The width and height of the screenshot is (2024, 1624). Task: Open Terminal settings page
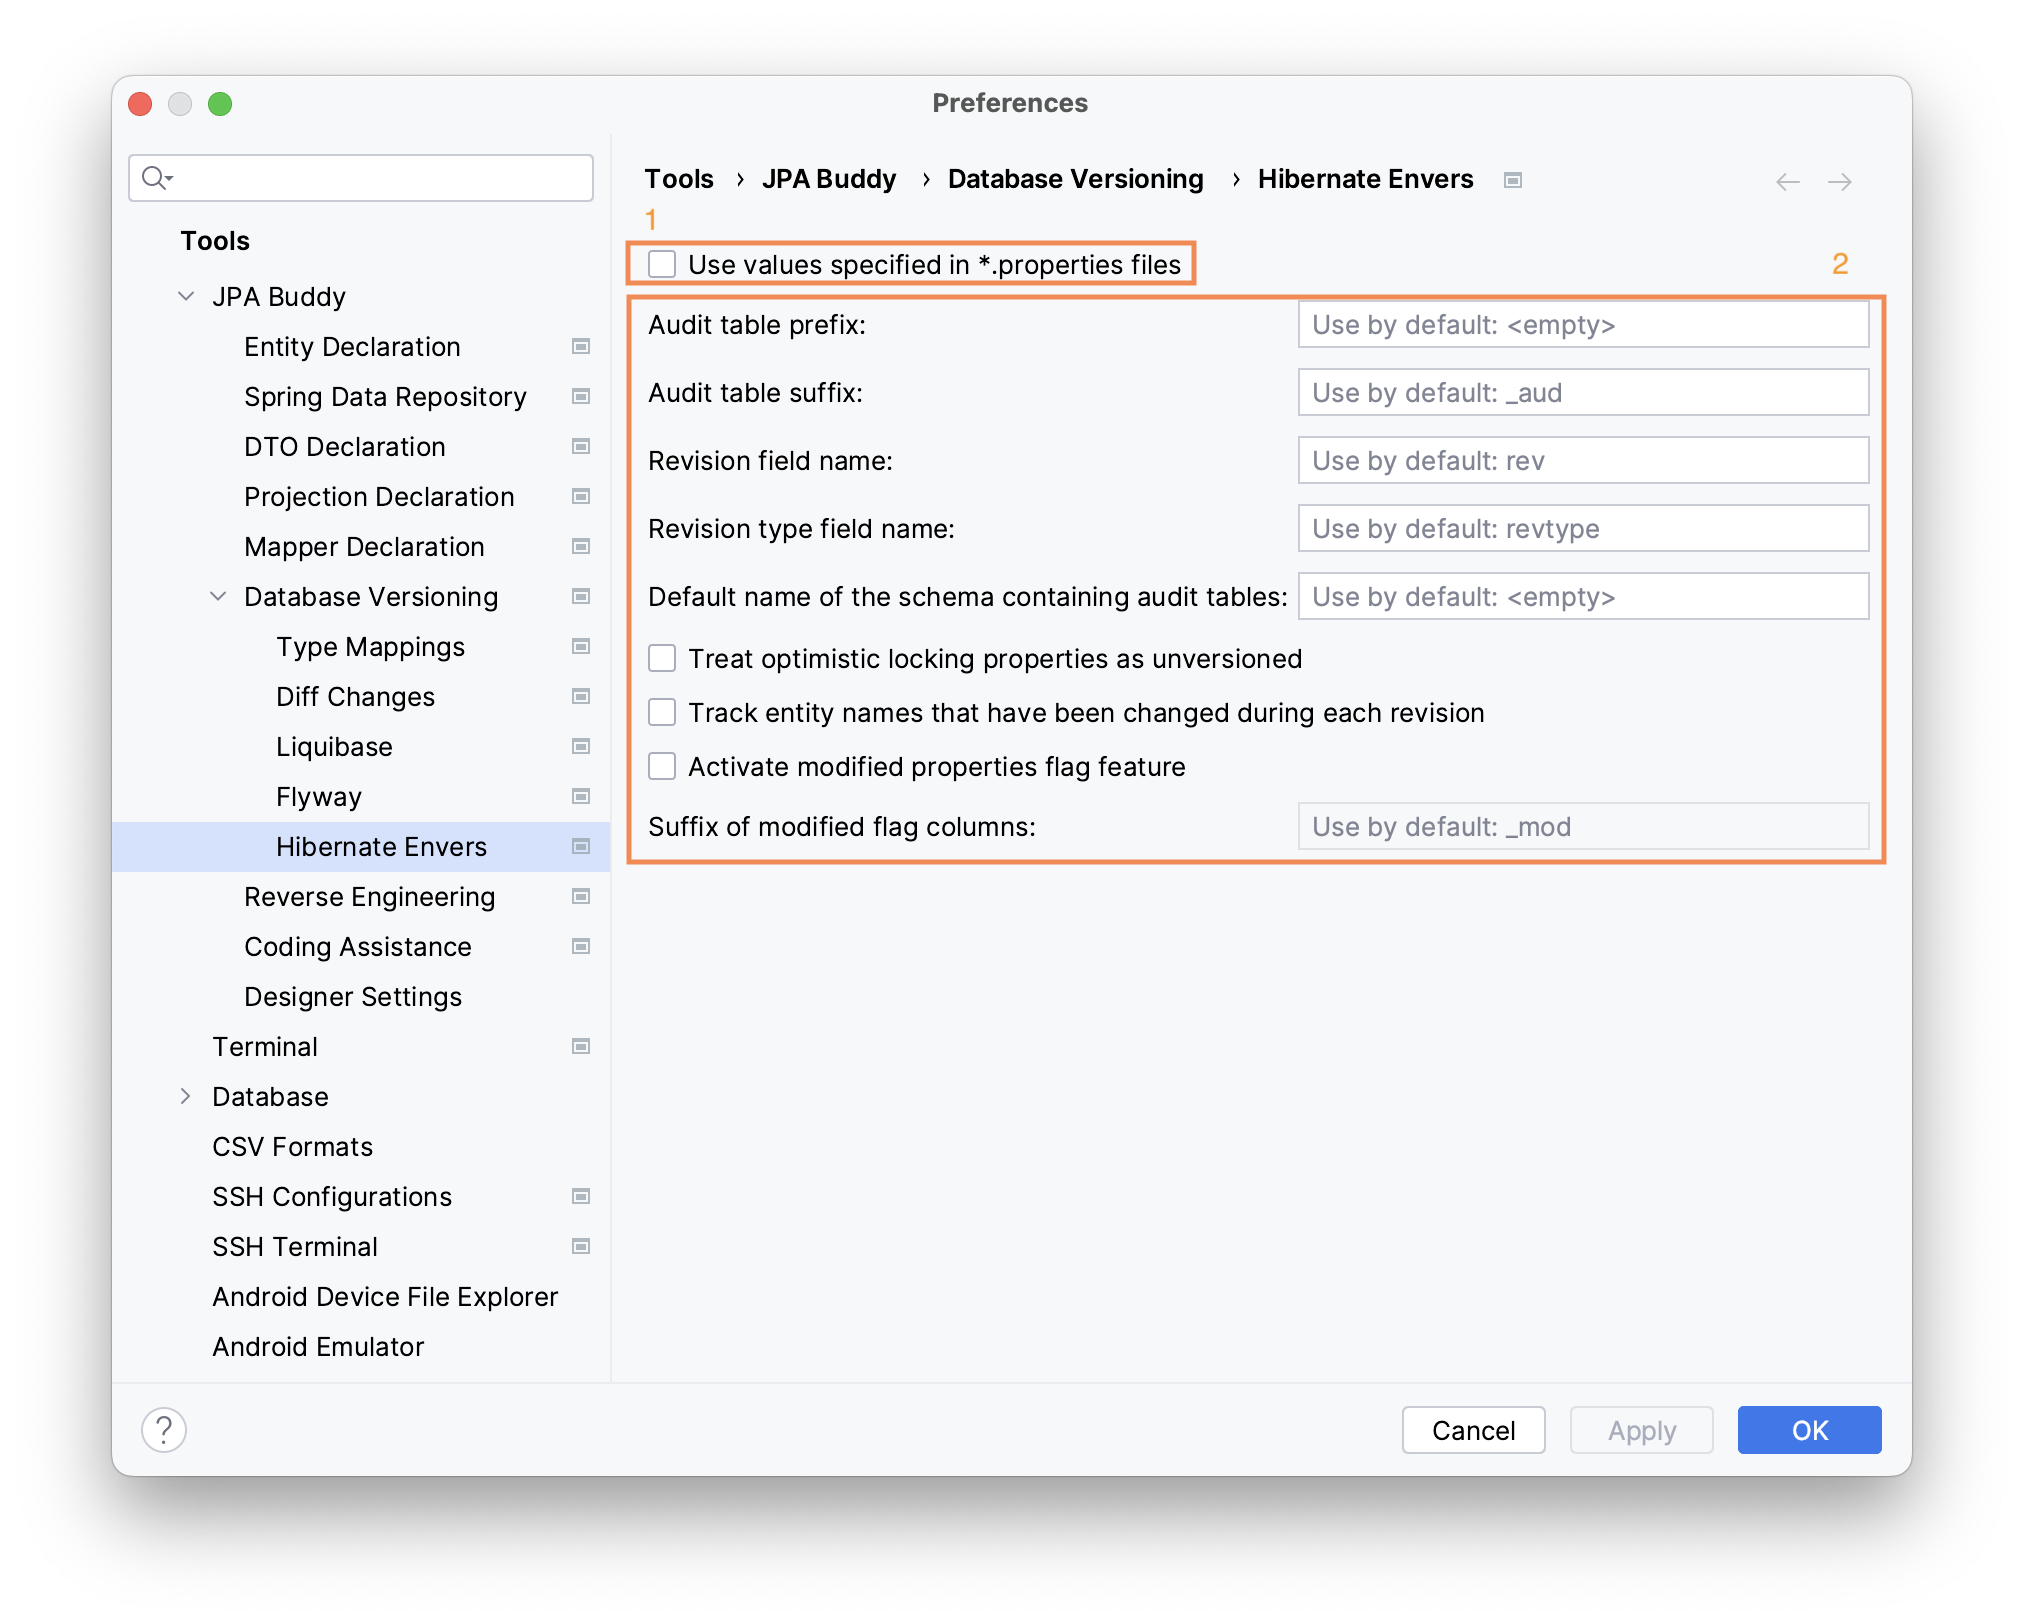tap(265, 1046)
